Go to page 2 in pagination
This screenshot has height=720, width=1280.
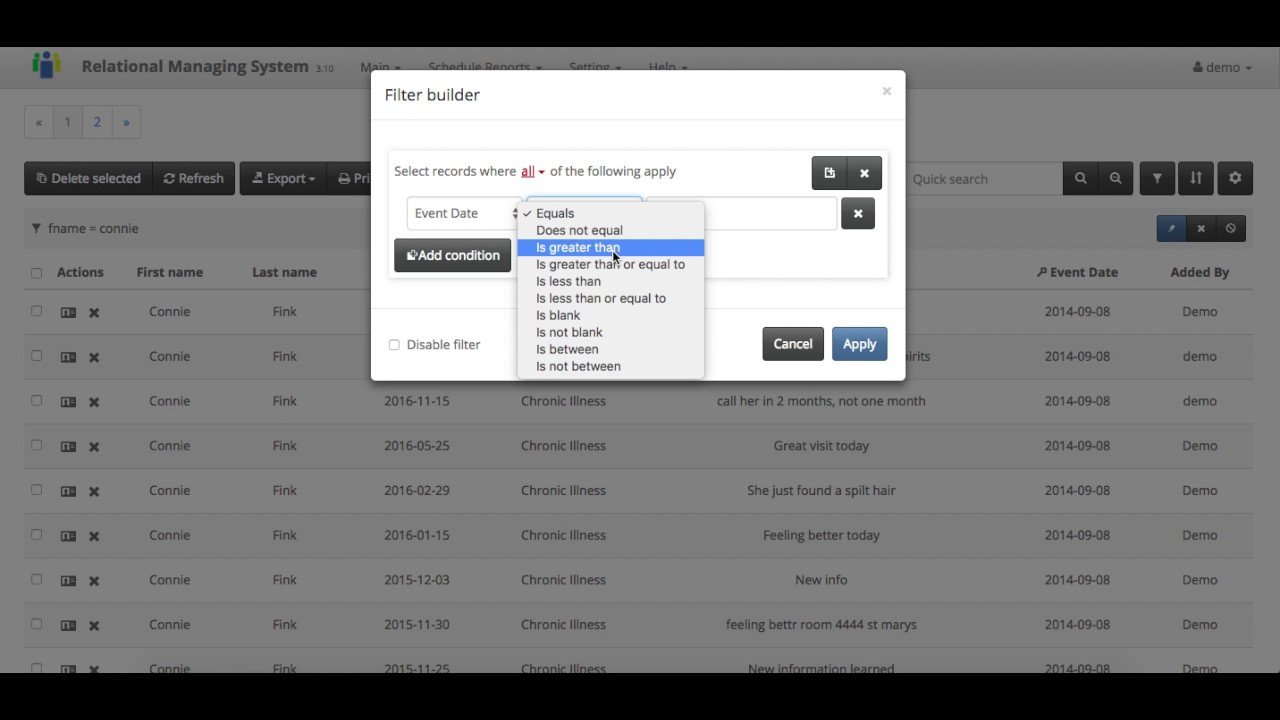coord(97,122)
